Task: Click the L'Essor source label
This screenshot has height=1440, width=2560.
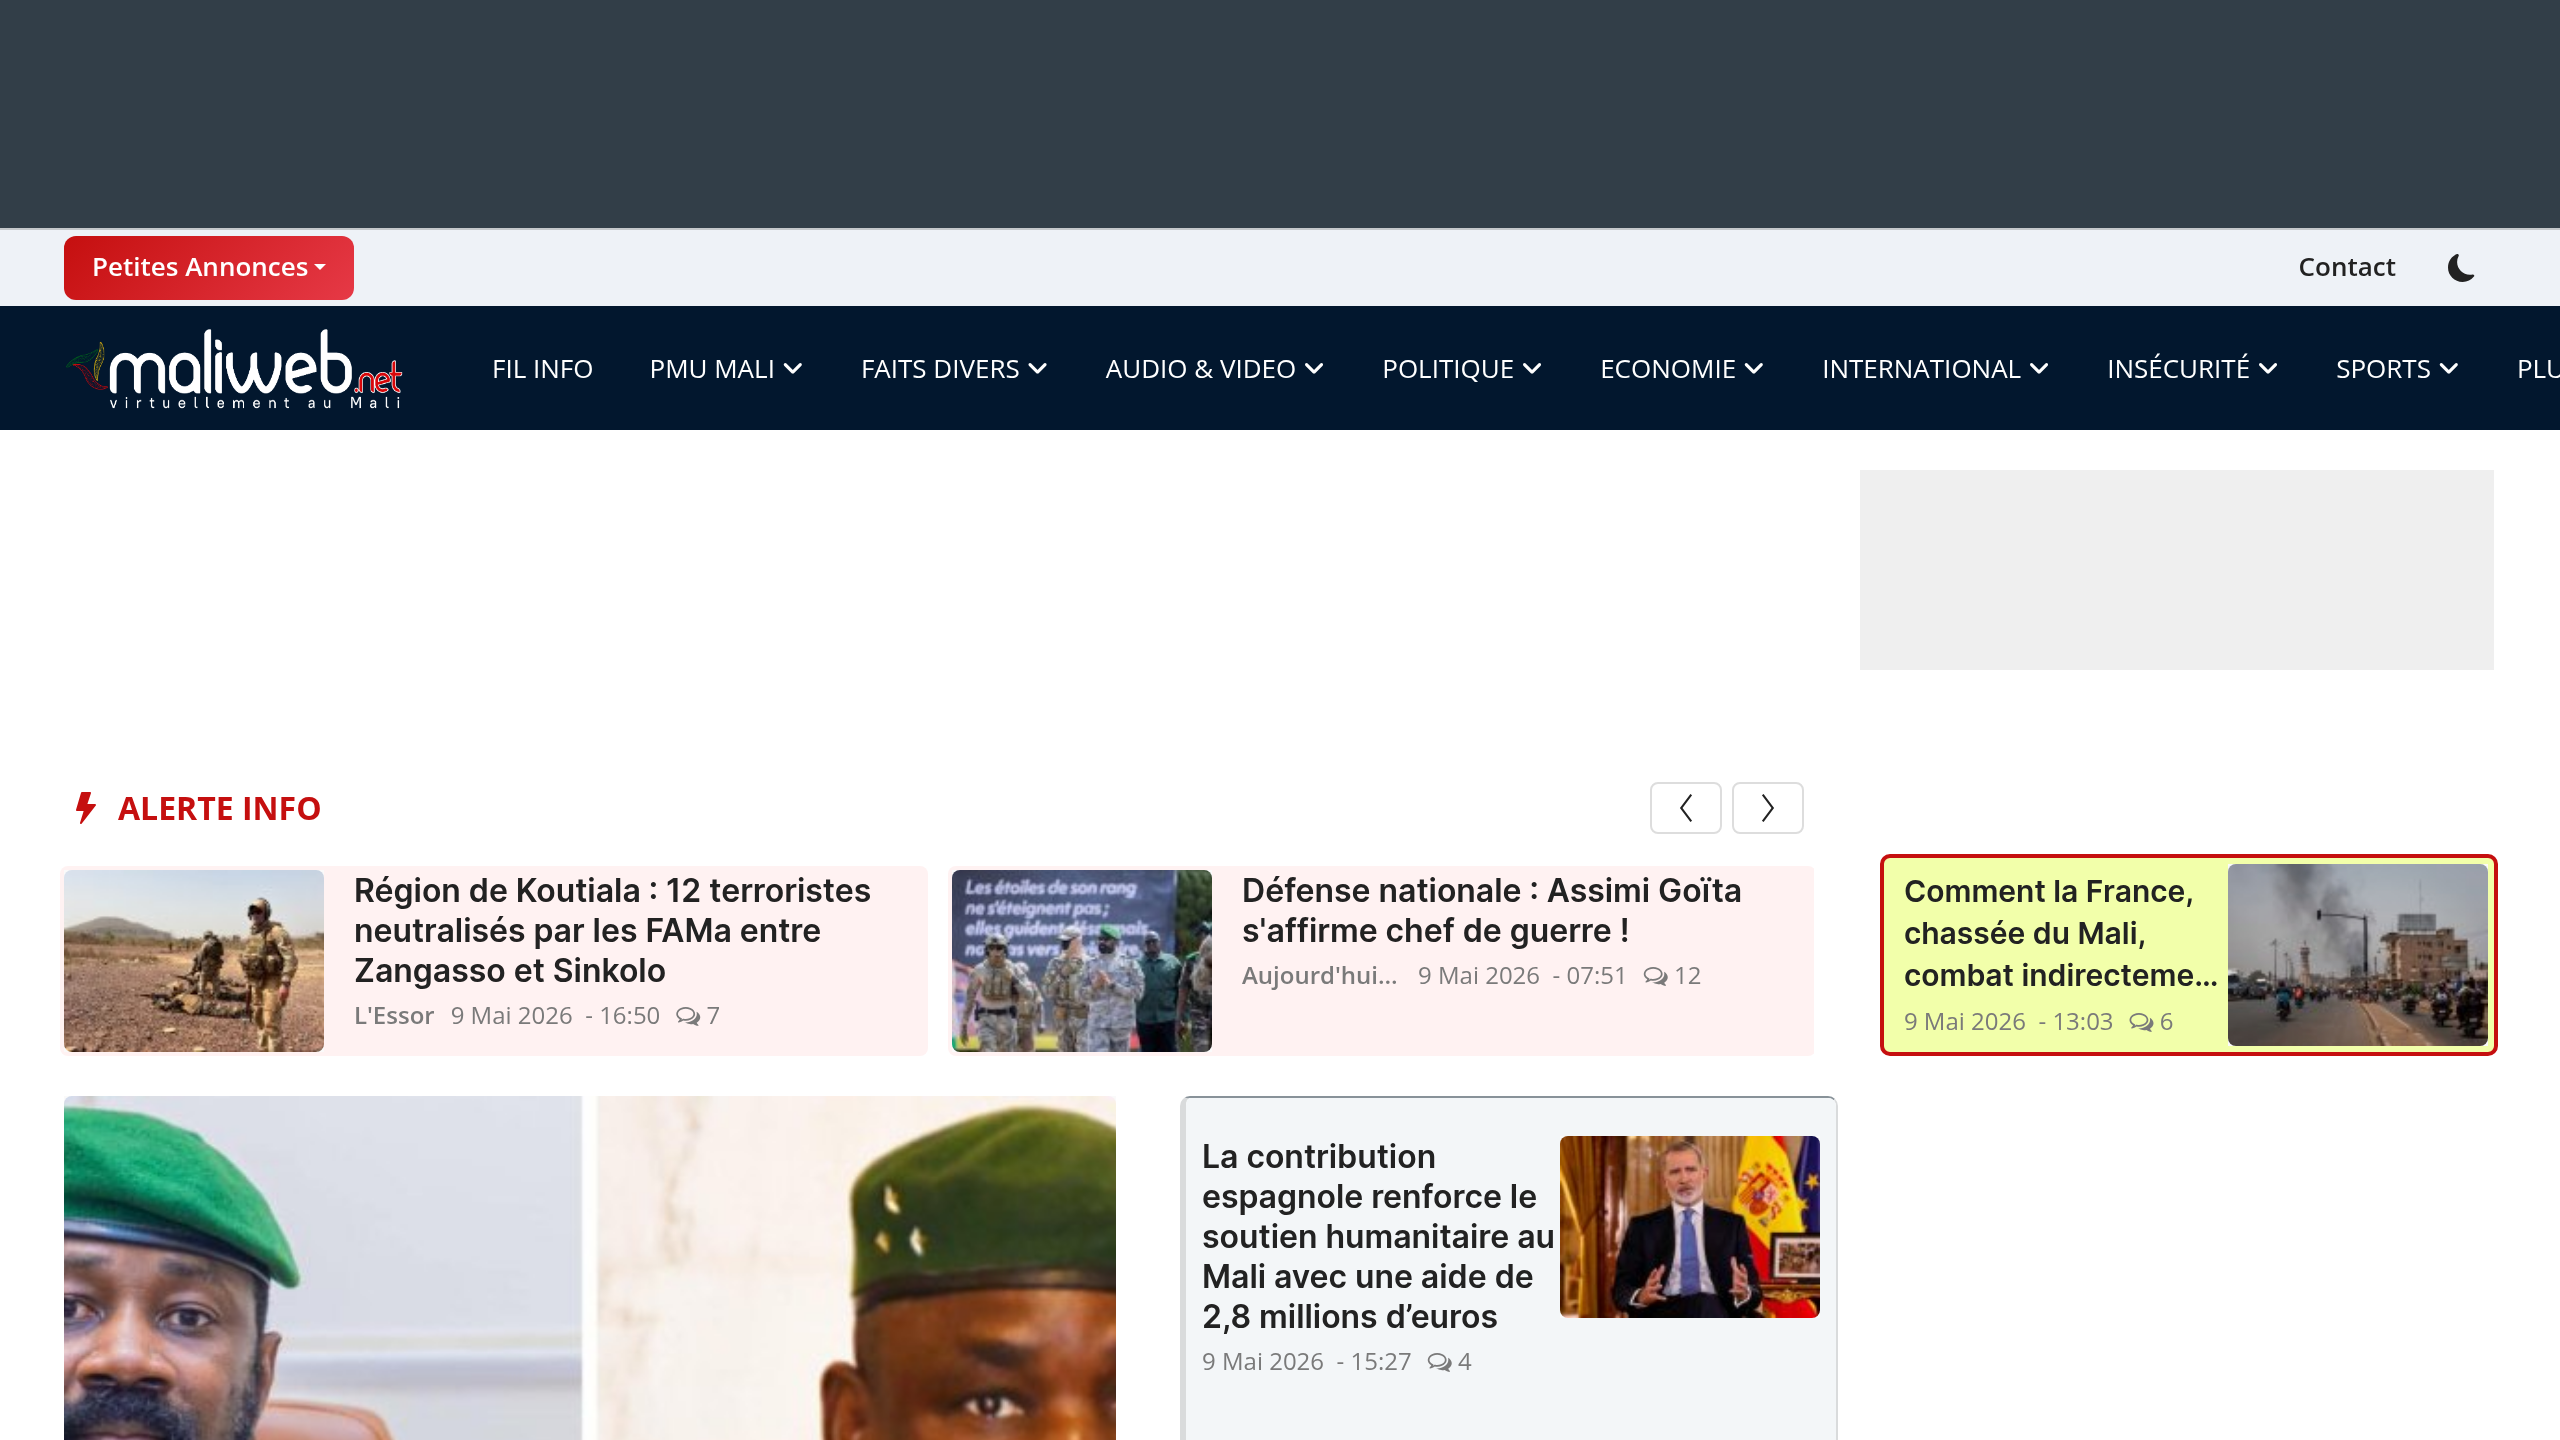Action: point(394,1016)
